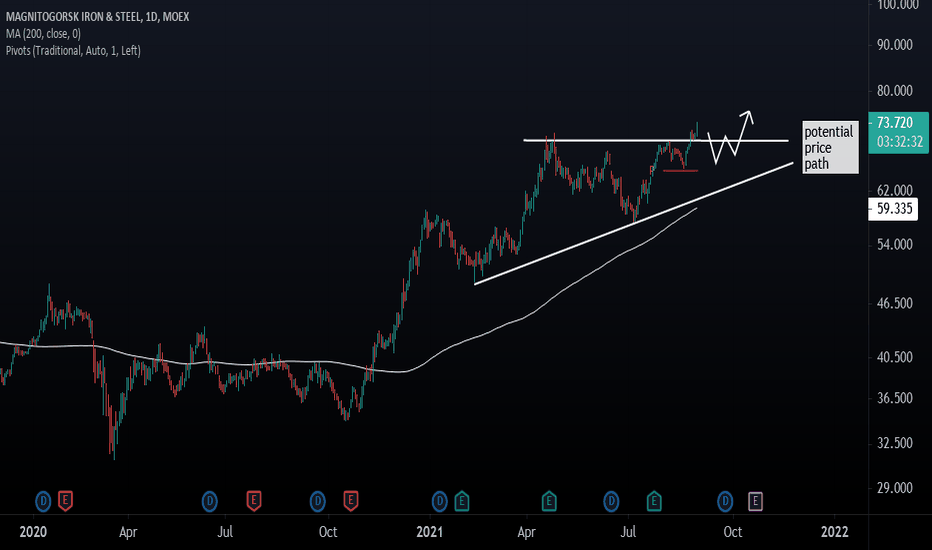This screenshot has width=932, height=550.
Task: Click the 90.000 price axis label
Action: (895, 45)
